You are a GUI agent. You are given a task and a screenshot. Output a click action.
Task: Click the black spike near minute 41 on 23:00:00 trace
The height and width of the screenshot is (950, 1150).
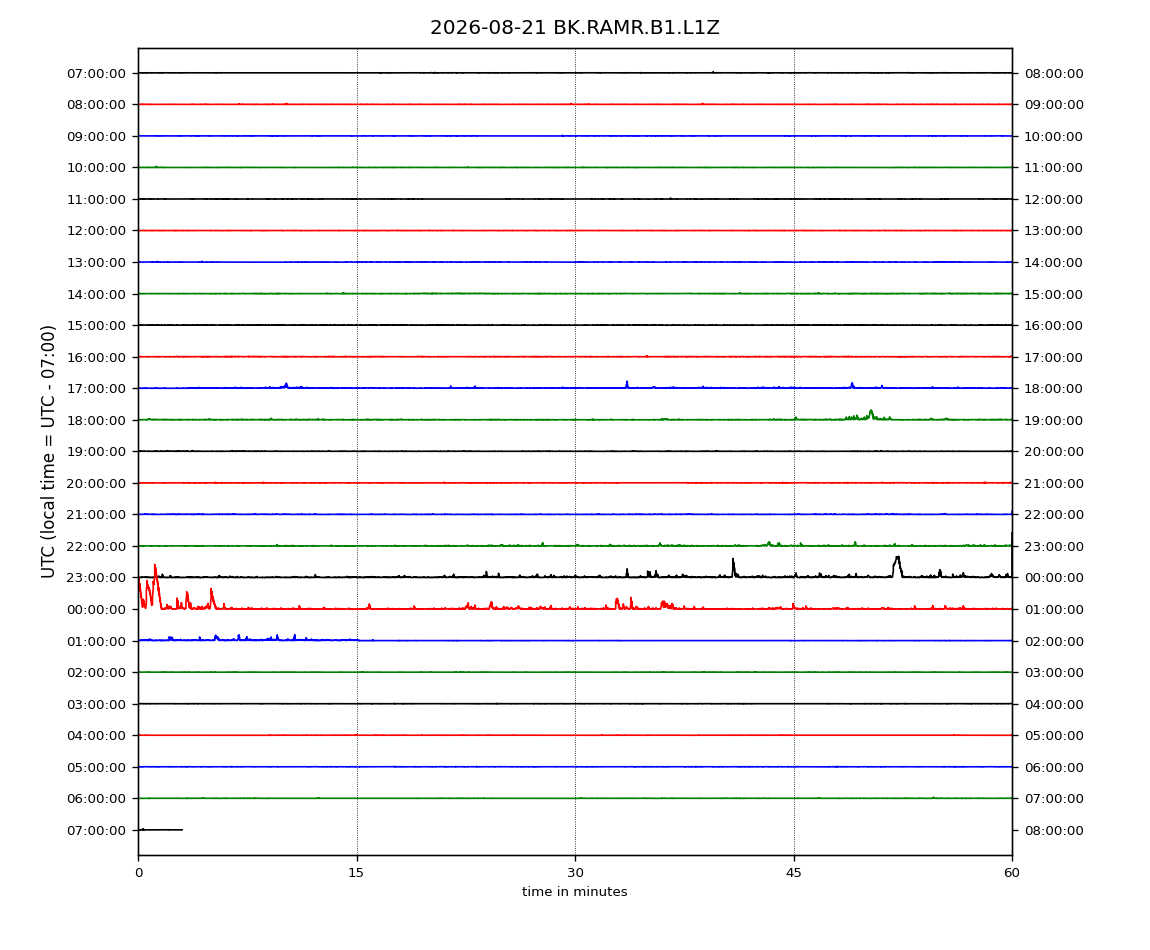(x=733, y=568)
